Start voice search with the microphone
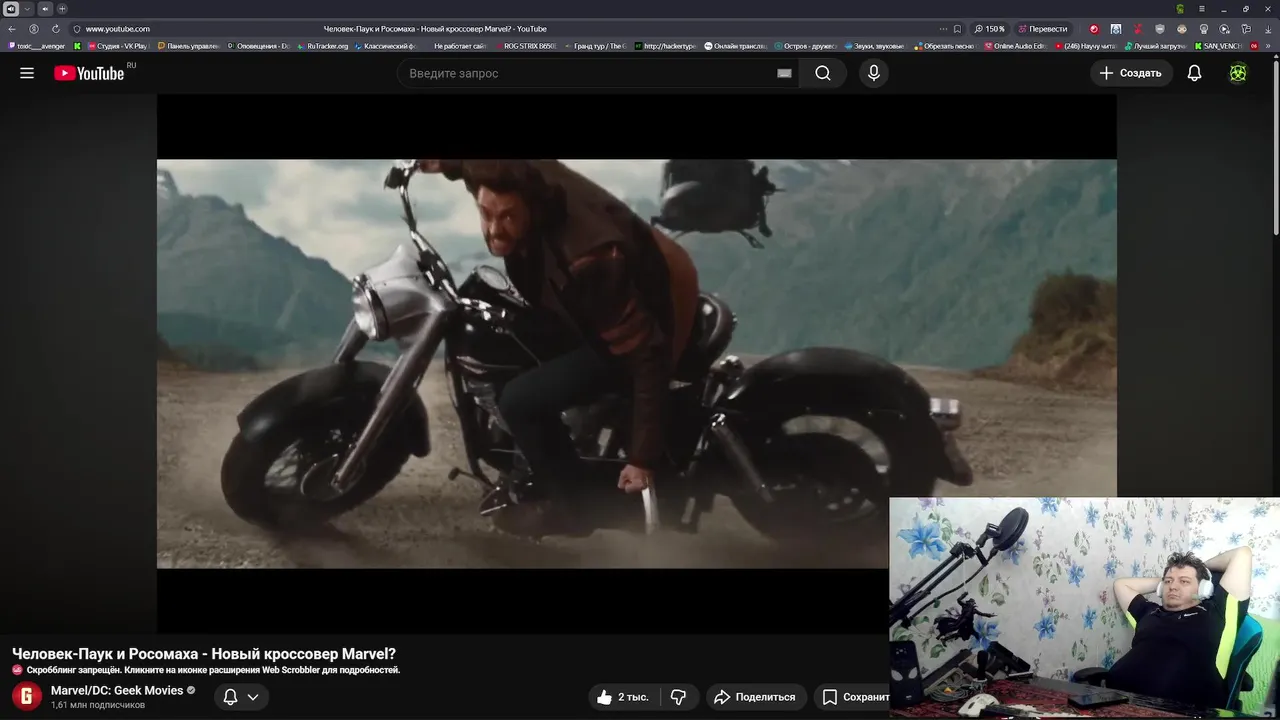This screenshot has width=1280, height=720. pyautogui.click(x=874, y=73)
